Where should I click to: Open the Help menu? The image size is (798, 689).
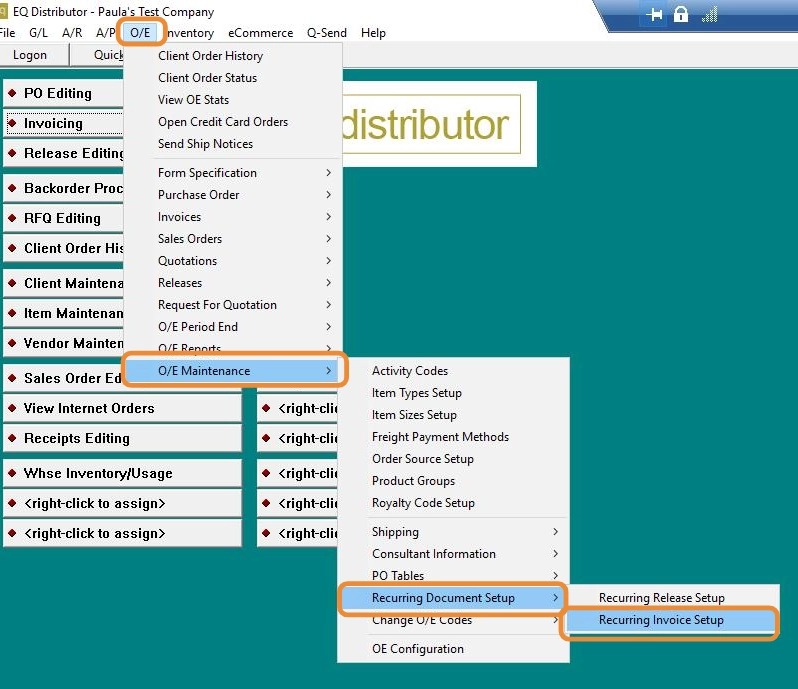[373, 33]
